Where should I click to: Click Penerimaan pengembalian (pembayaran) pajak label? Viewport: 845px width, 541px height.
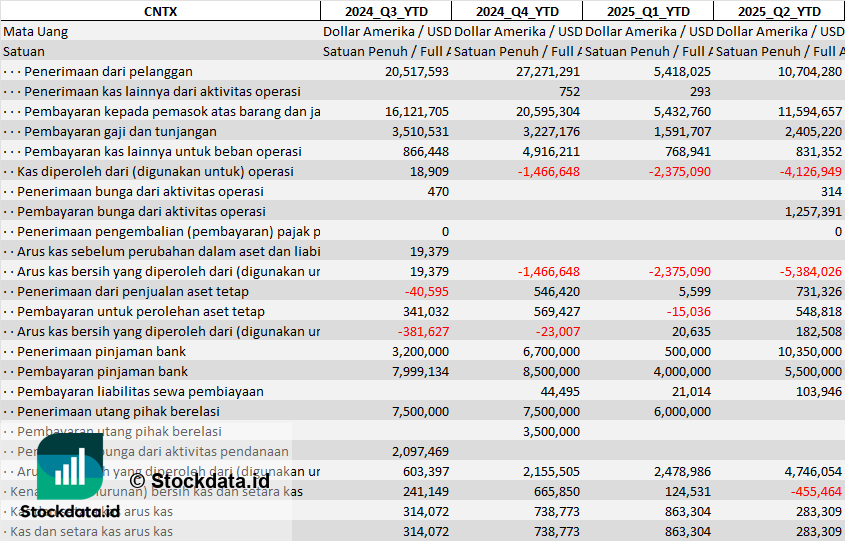169,232
